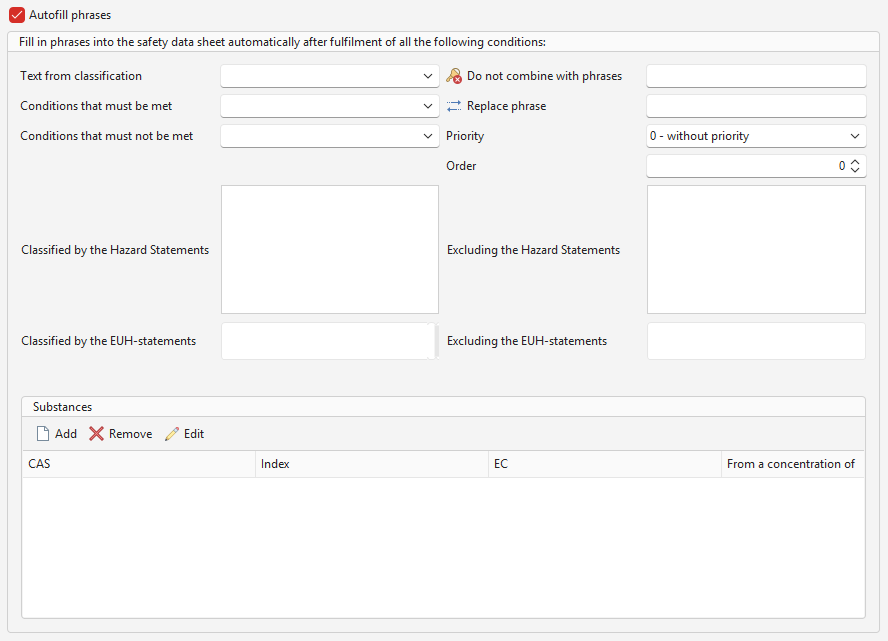This screenshot has width=888, height=641.
Task: Click the Excluding the EUH-statements label
Action: pos(527,341)
